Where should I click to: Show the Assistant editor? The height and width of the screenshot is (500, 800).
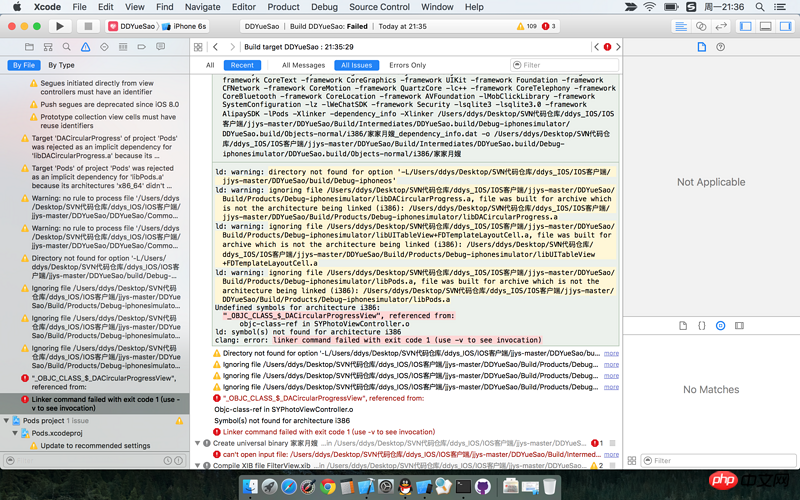coord(701,26)
